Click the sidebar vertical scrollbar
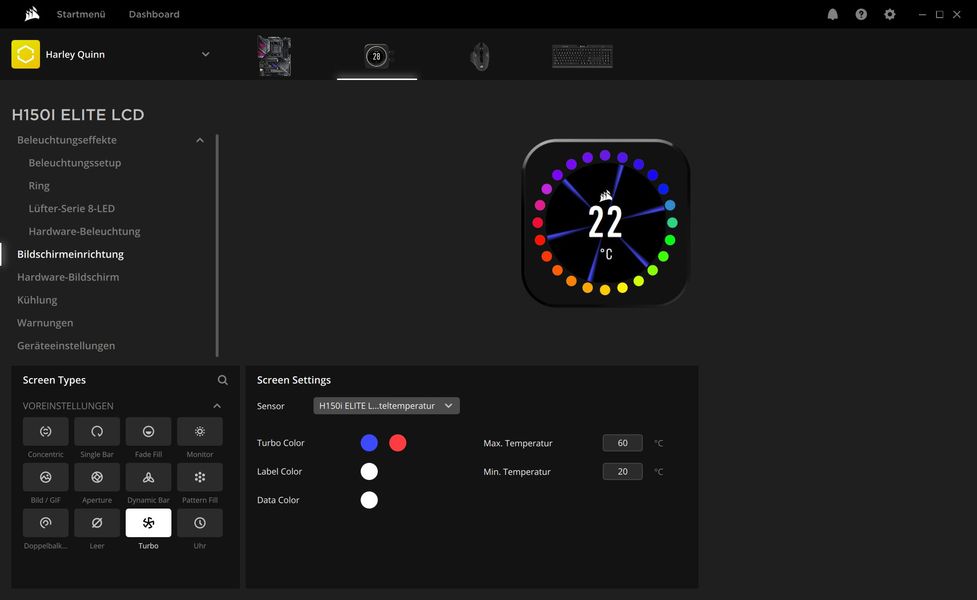Viewport: 977px width, 600px height. pyautogui.click(x=217, y=245)
